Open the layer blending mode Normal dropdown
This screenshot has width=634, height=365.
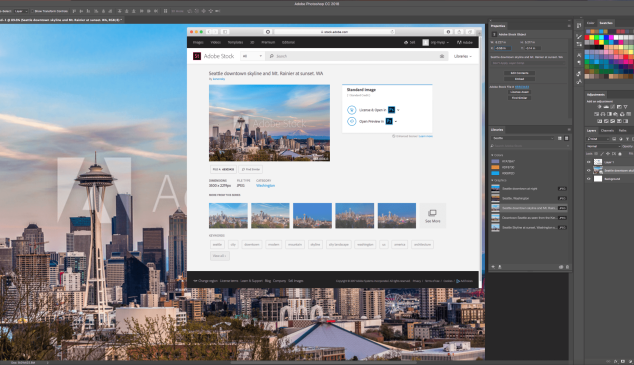[603, 146]
